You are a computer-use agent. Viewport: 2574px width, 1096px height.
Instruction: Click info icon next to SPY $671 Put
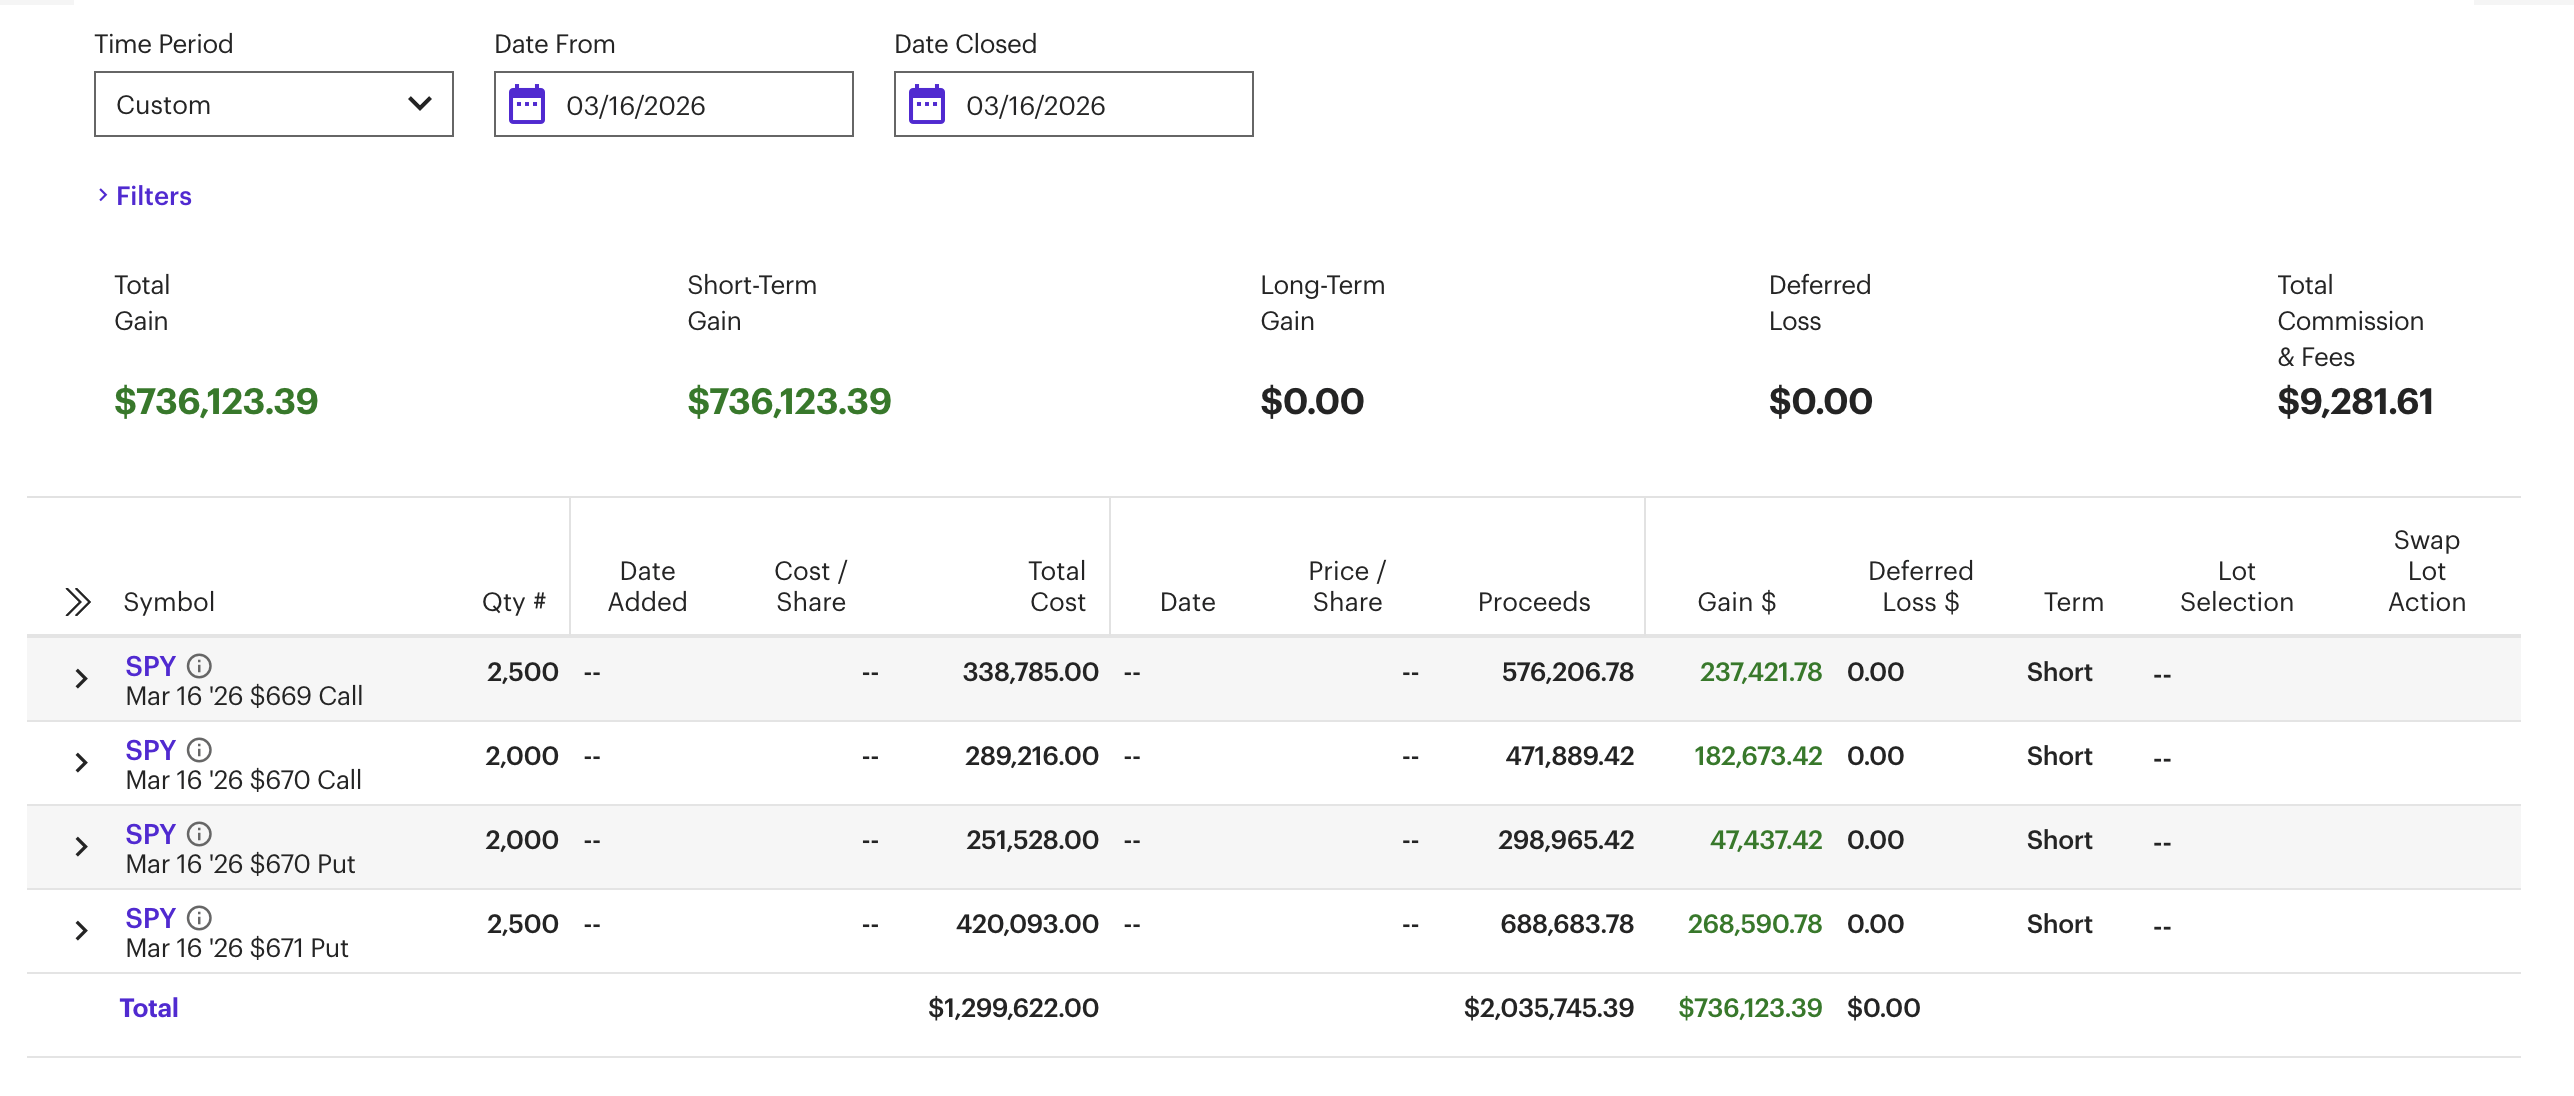click(x=200, y=918)
